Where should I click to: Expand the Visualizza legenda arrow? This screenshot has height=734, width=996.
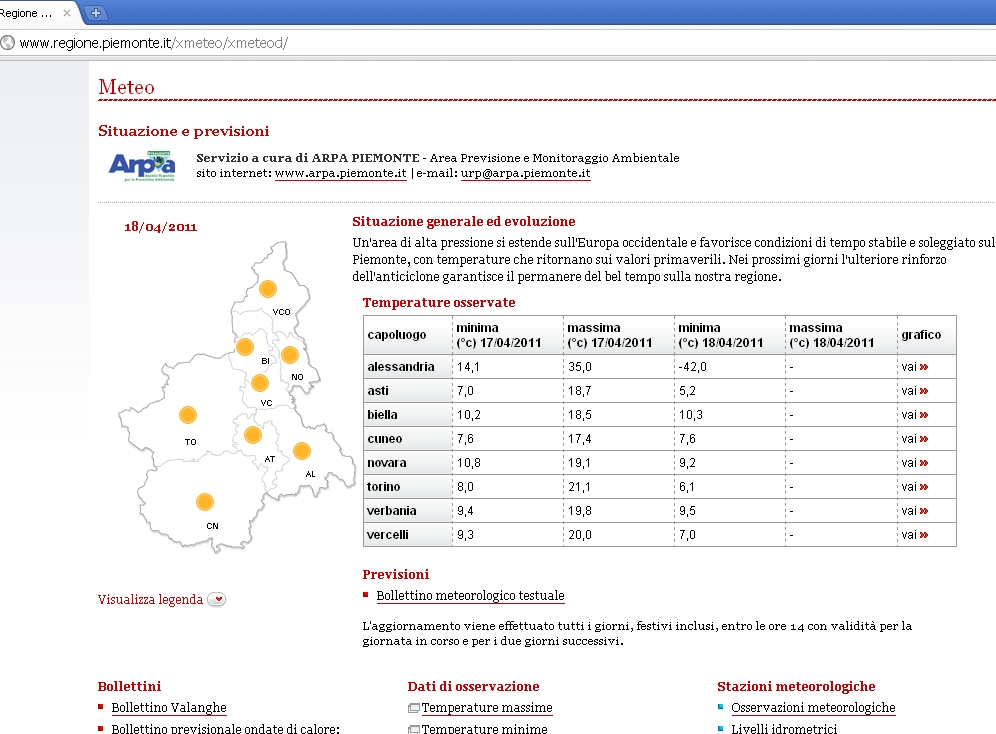click(x=217, y=600)
